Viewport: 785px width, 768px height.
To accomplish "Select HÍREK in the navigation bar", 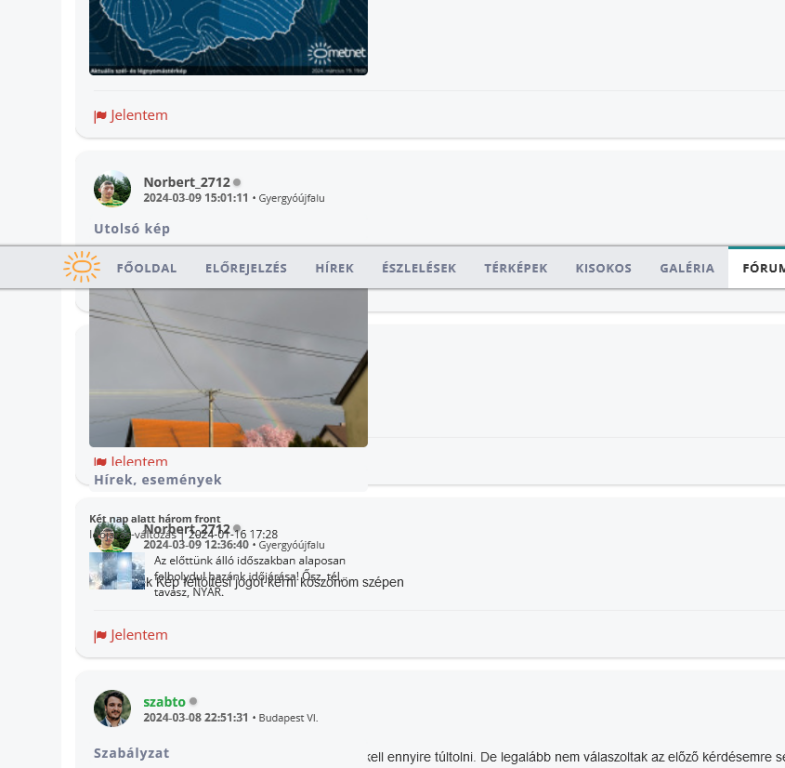I will 334,268.
